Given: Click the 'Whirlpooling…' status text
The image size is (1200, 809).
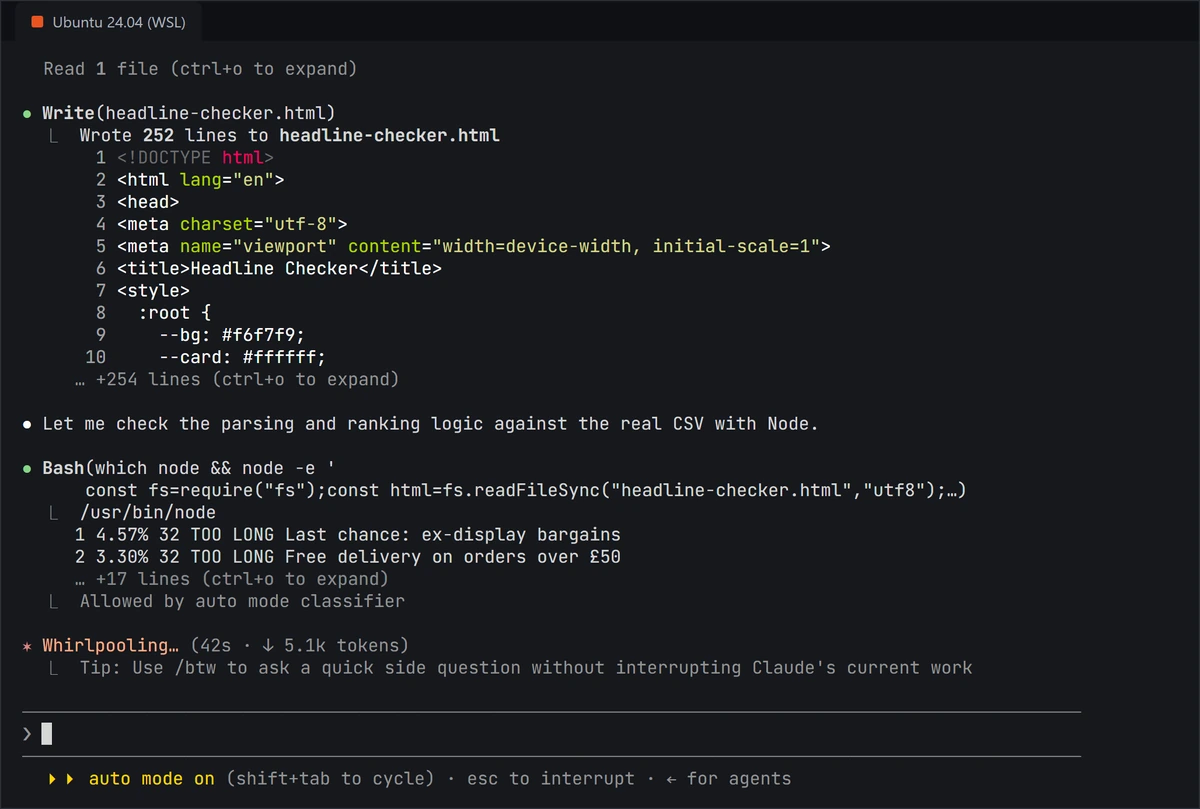Looking at the screenshot, I should pos(111,646).
